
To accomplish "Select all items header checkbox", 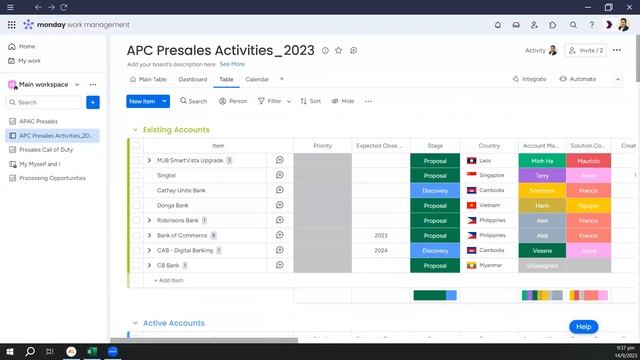I will click(x=137, y=146).
